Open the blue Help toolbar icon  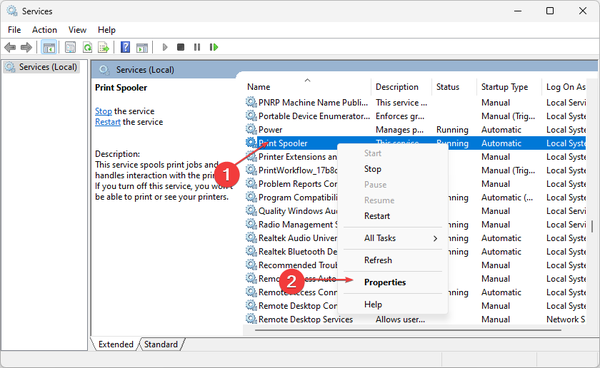125,47
